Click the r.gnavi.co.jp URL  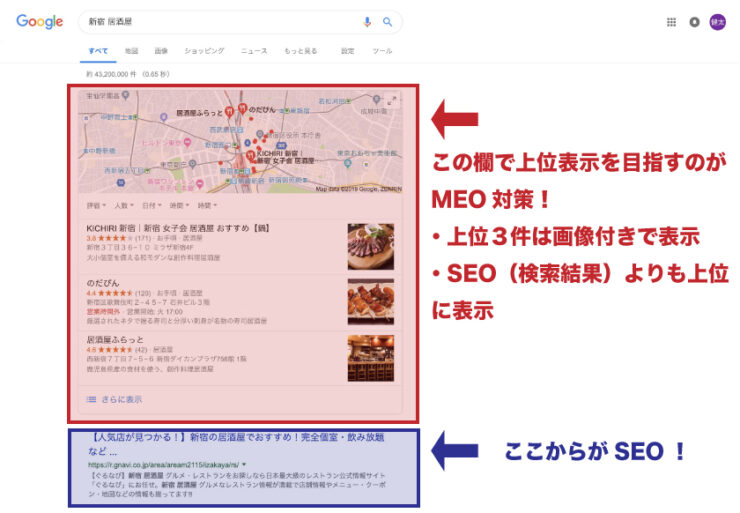pyautogui.click(x=164, y=464)
